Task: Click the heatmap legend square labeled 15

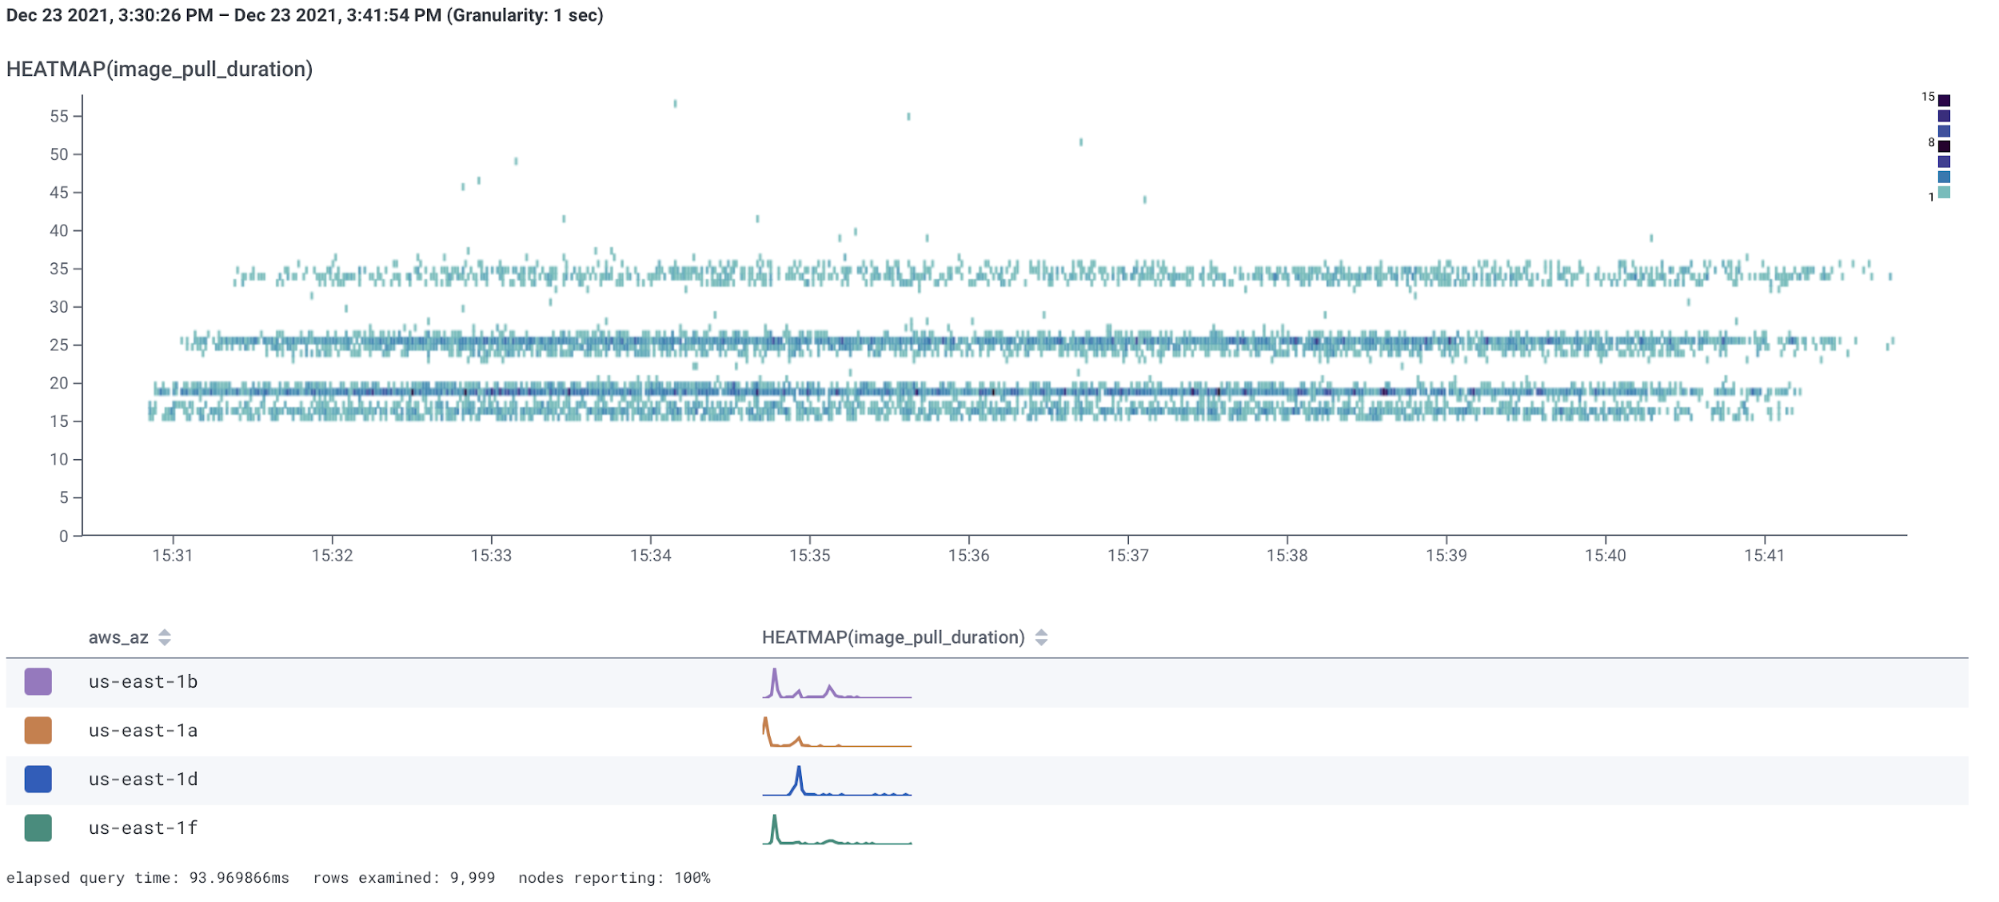Action: (1944, 100)
